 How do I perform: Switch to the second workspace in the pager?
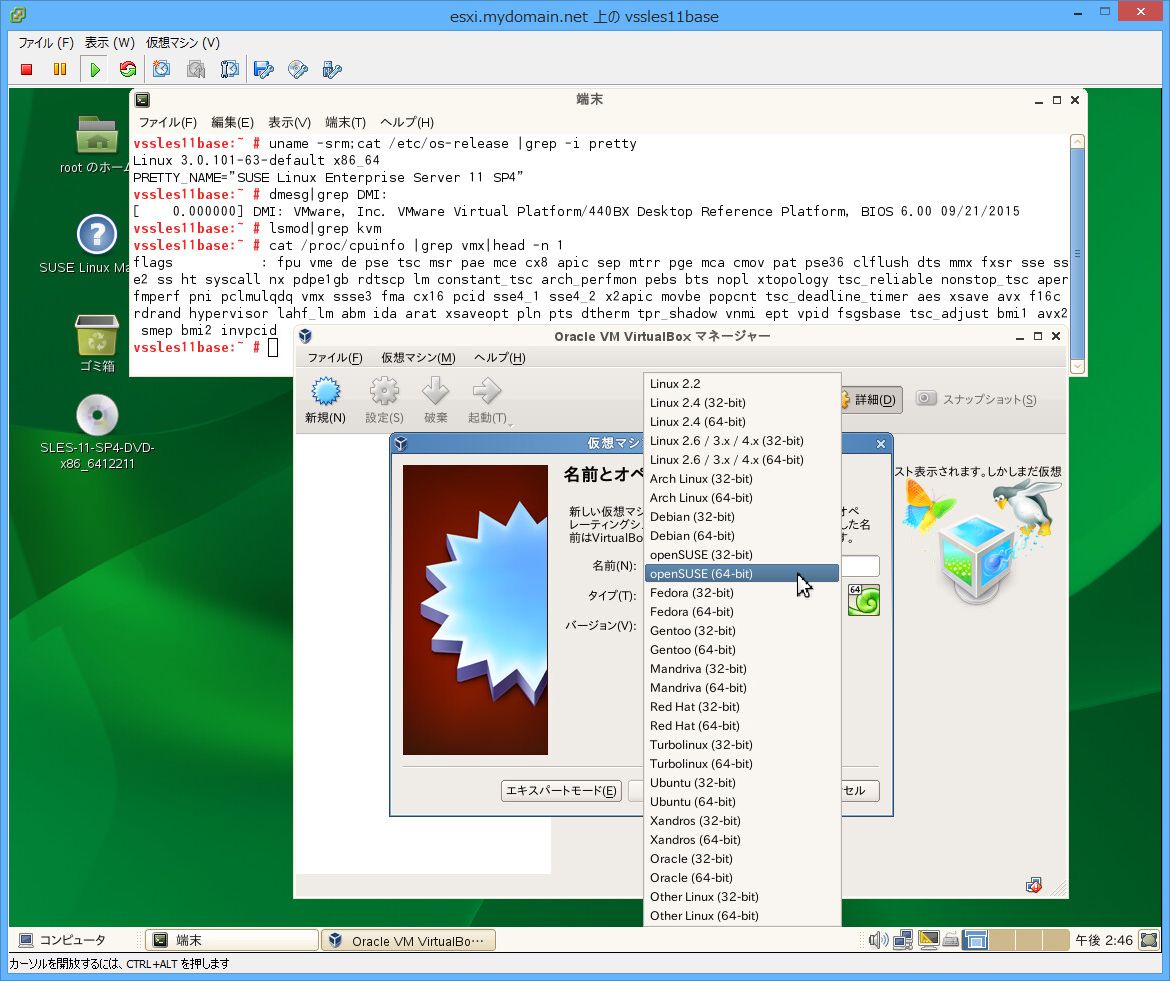(x=1004, y=940)
